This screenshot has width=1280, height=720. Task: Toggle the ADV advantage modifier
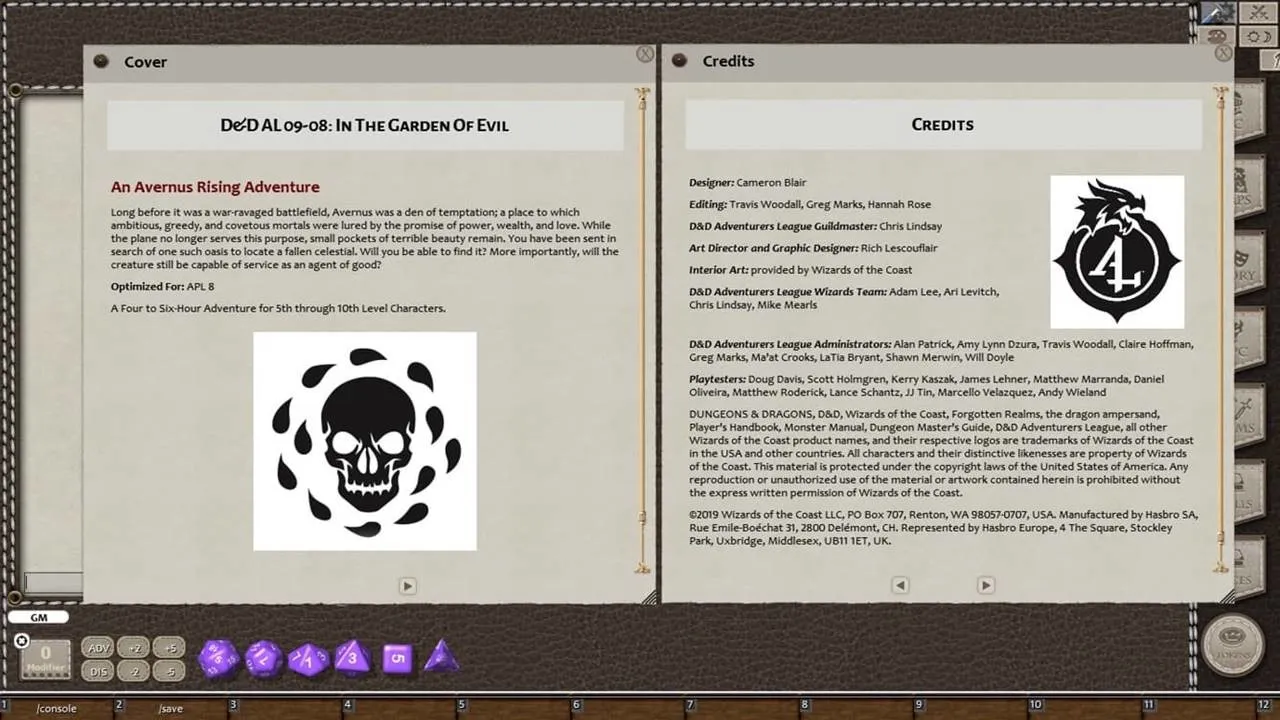click(97, 648)
